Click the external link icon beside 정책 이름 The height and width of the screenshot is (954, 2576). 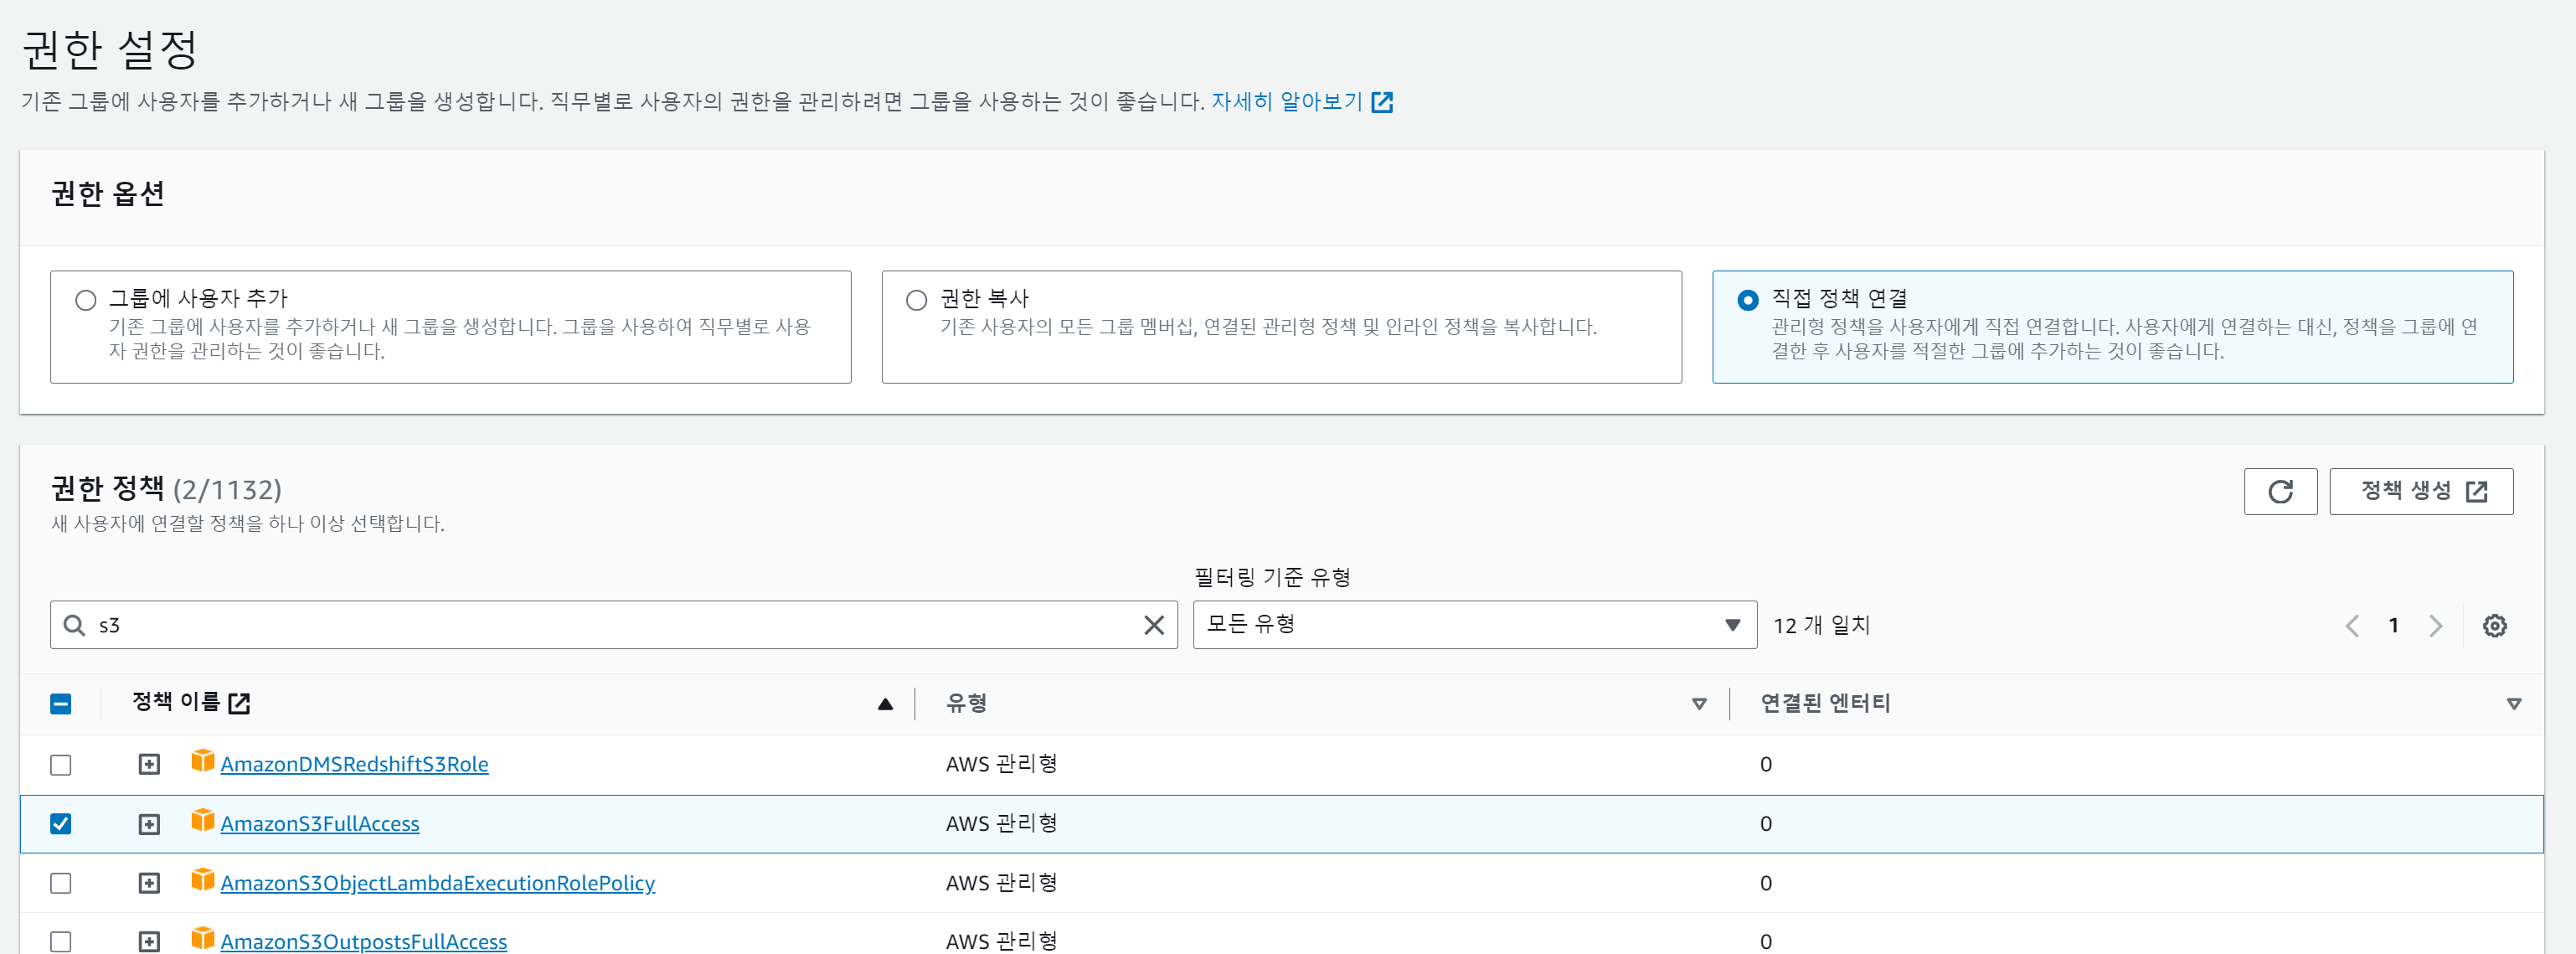(239, 704)
